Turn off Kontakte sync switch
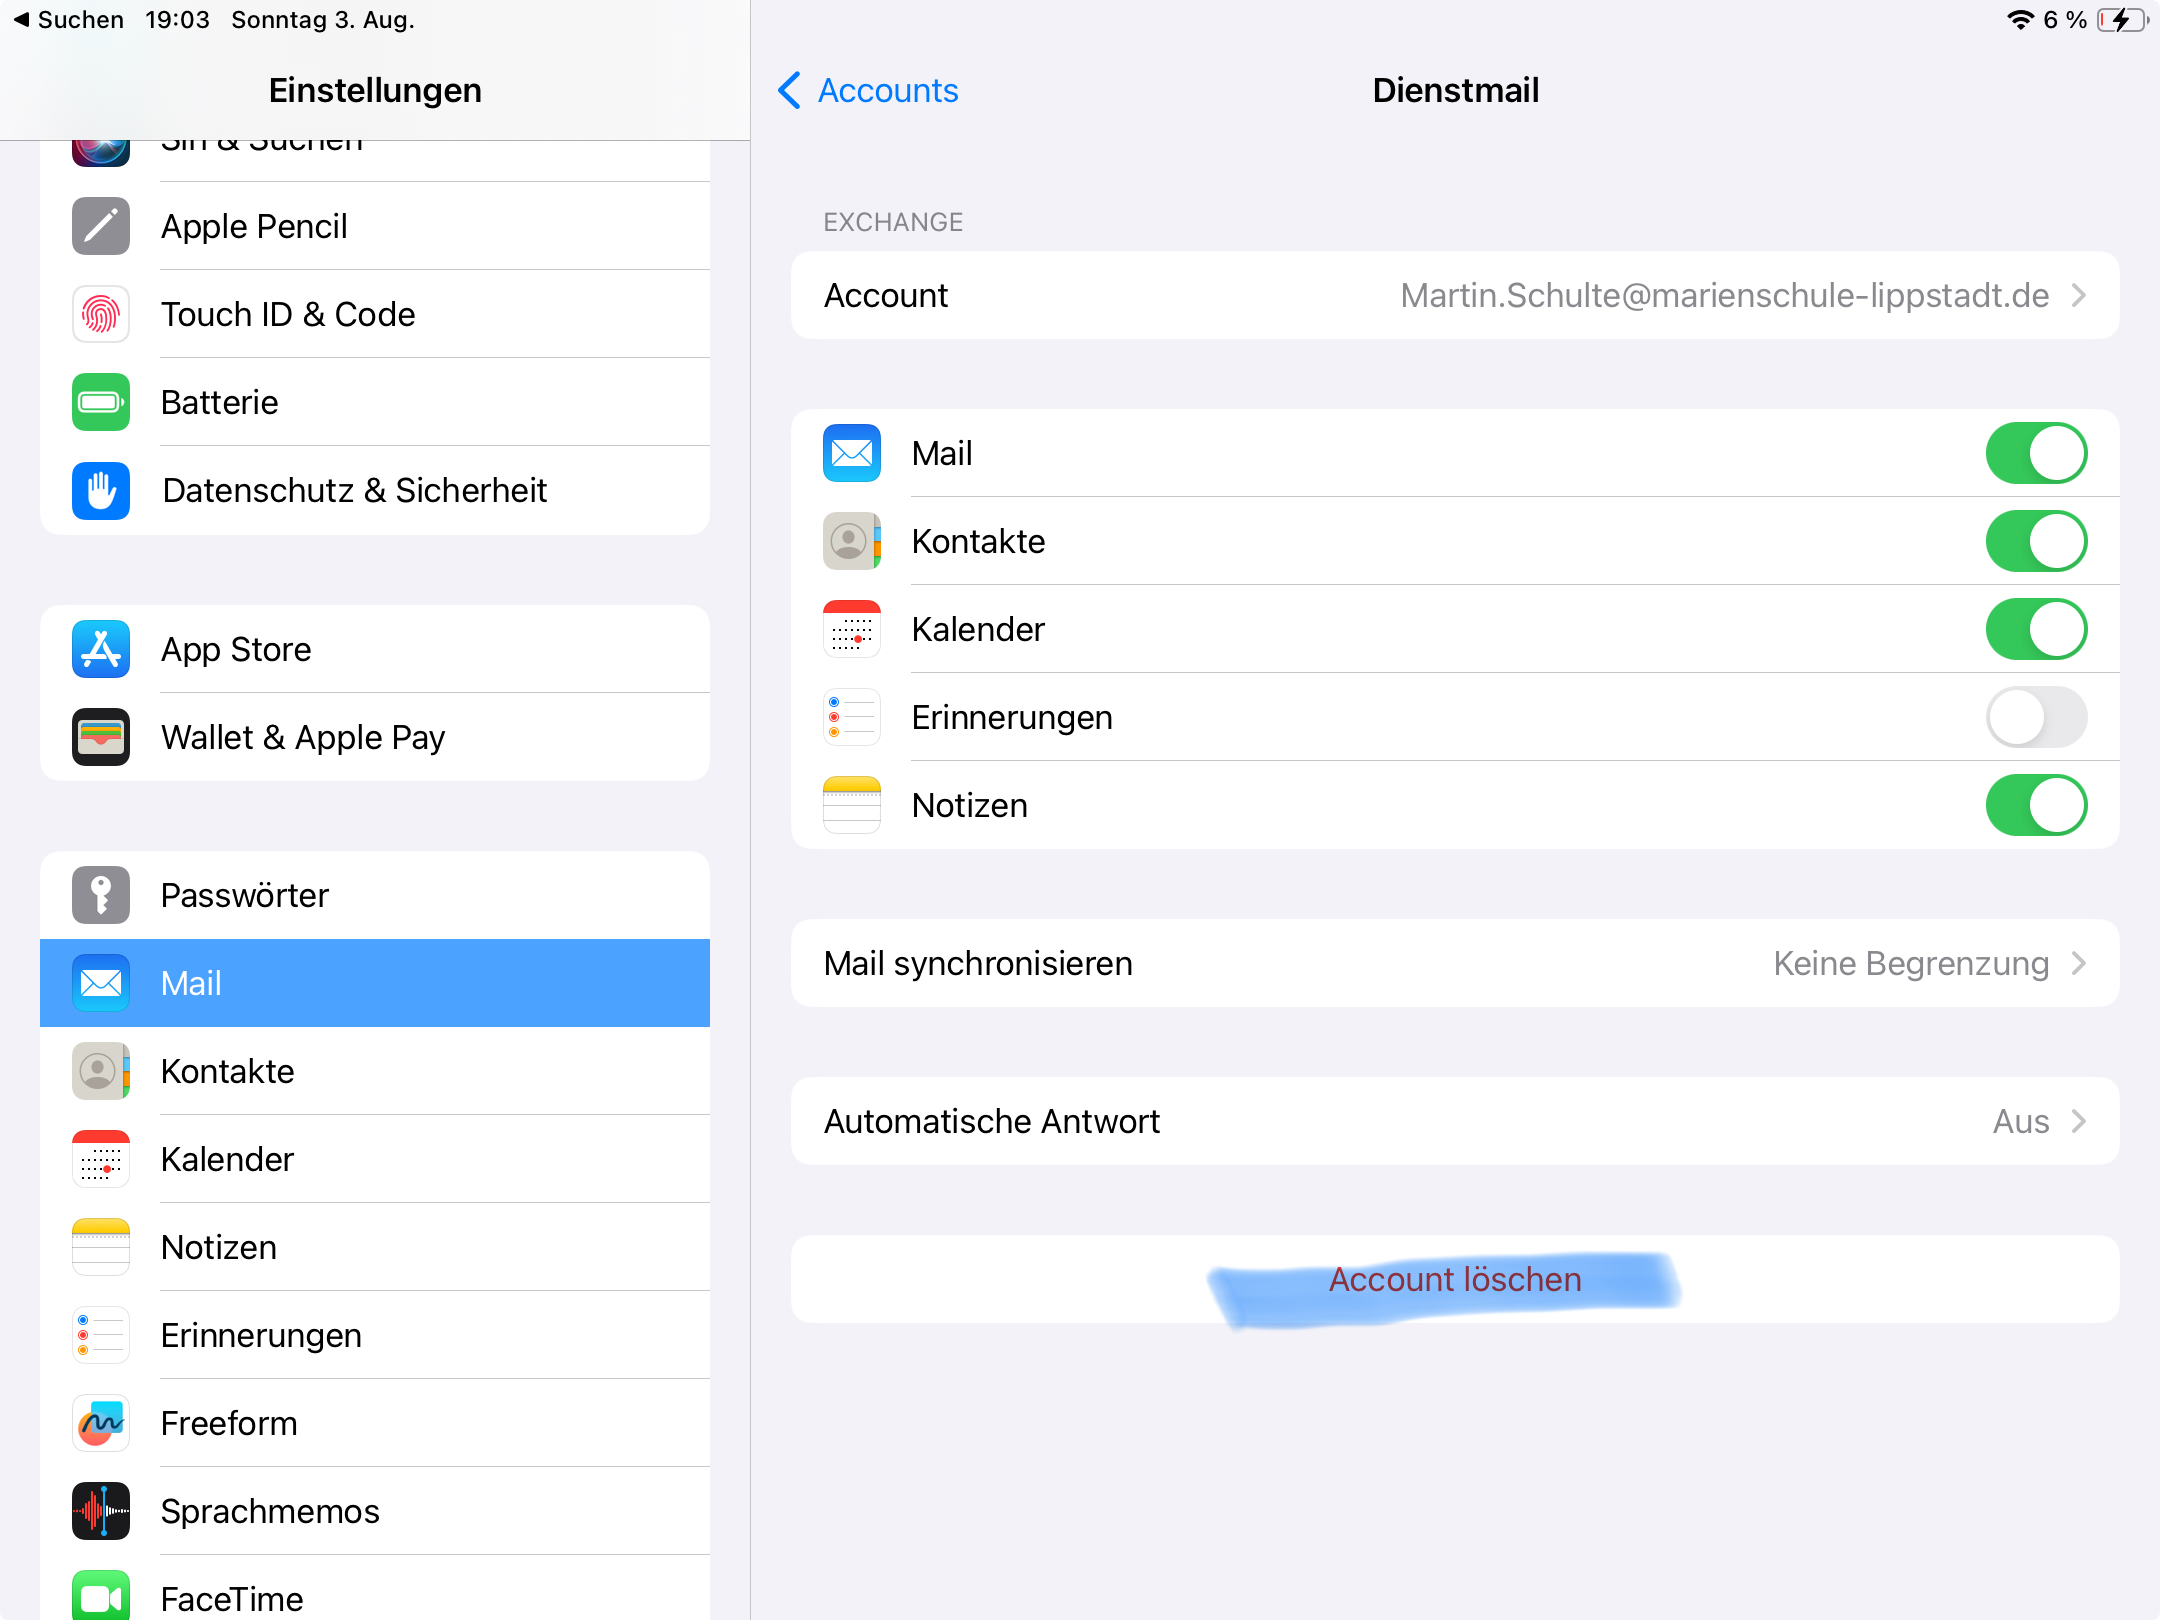Screen dimensions: 2160x1620 tap(2036, 541)
